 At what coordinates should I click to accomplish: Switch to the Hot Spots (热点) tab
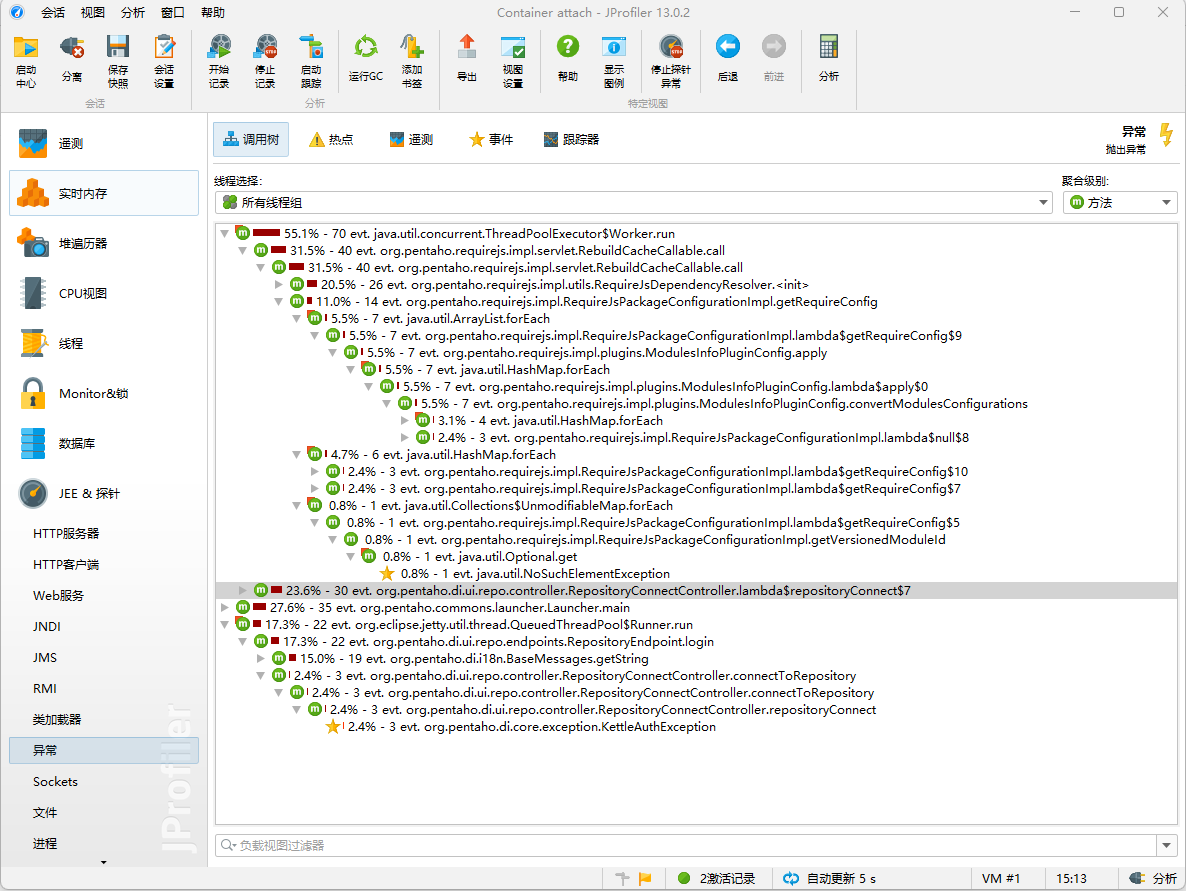point(330,140)
